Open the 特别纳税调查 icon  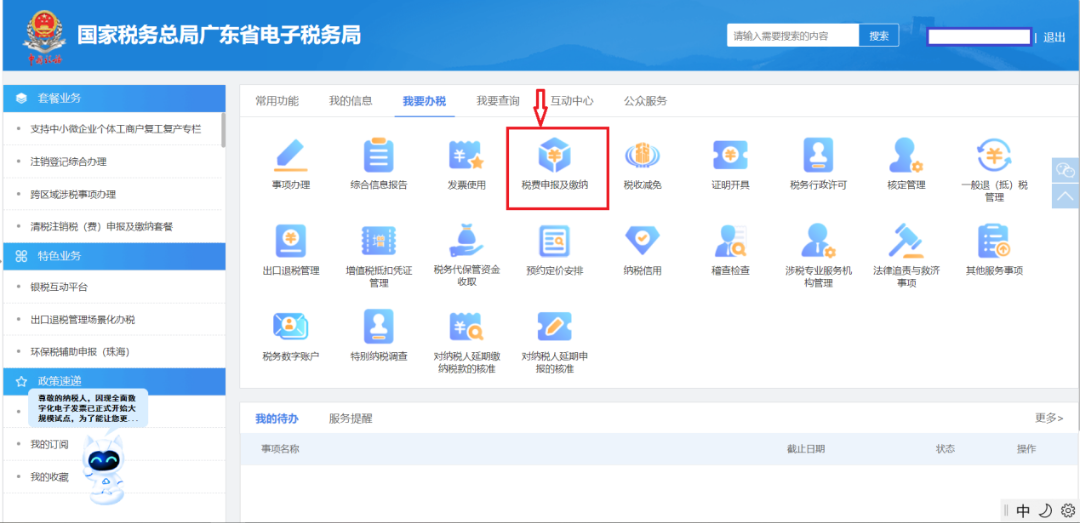[378, 326]
